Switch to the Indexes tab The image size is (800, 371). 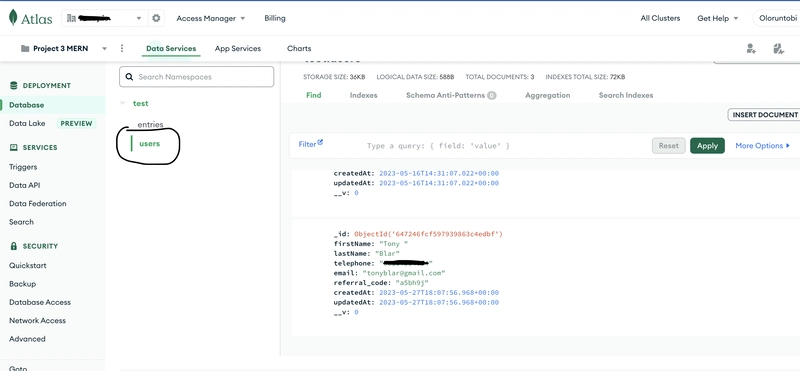tap(363, 95)
